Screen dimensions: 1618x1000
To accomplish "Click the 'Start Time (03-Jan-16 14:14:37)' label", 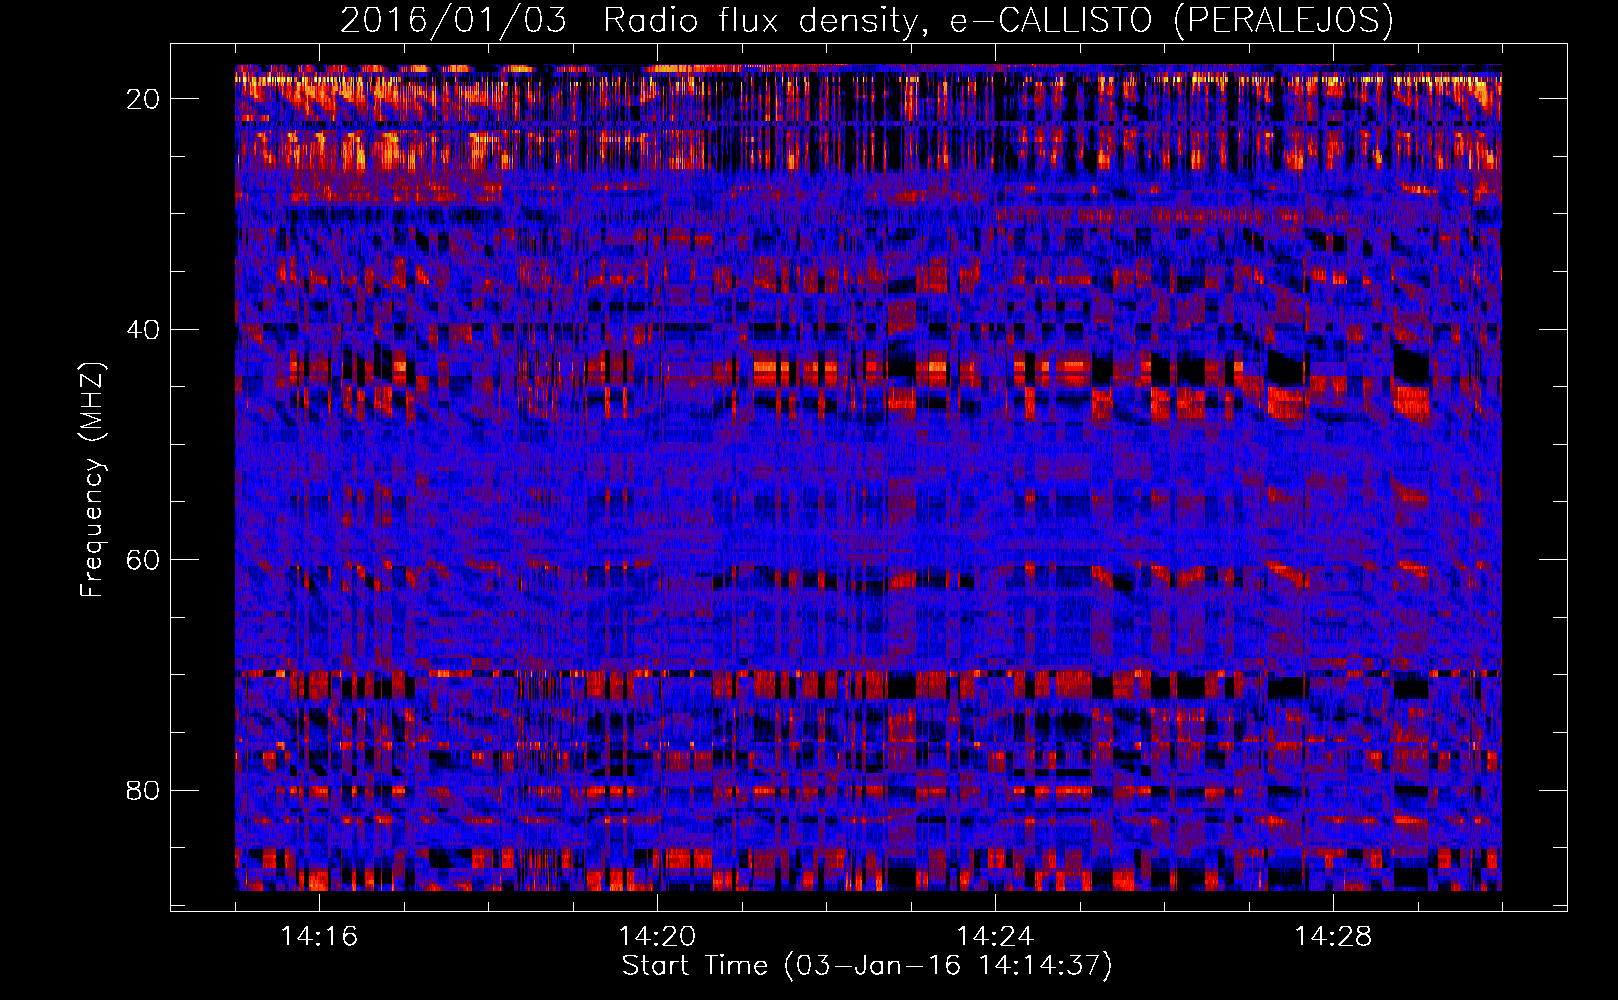I will [867, 966].
